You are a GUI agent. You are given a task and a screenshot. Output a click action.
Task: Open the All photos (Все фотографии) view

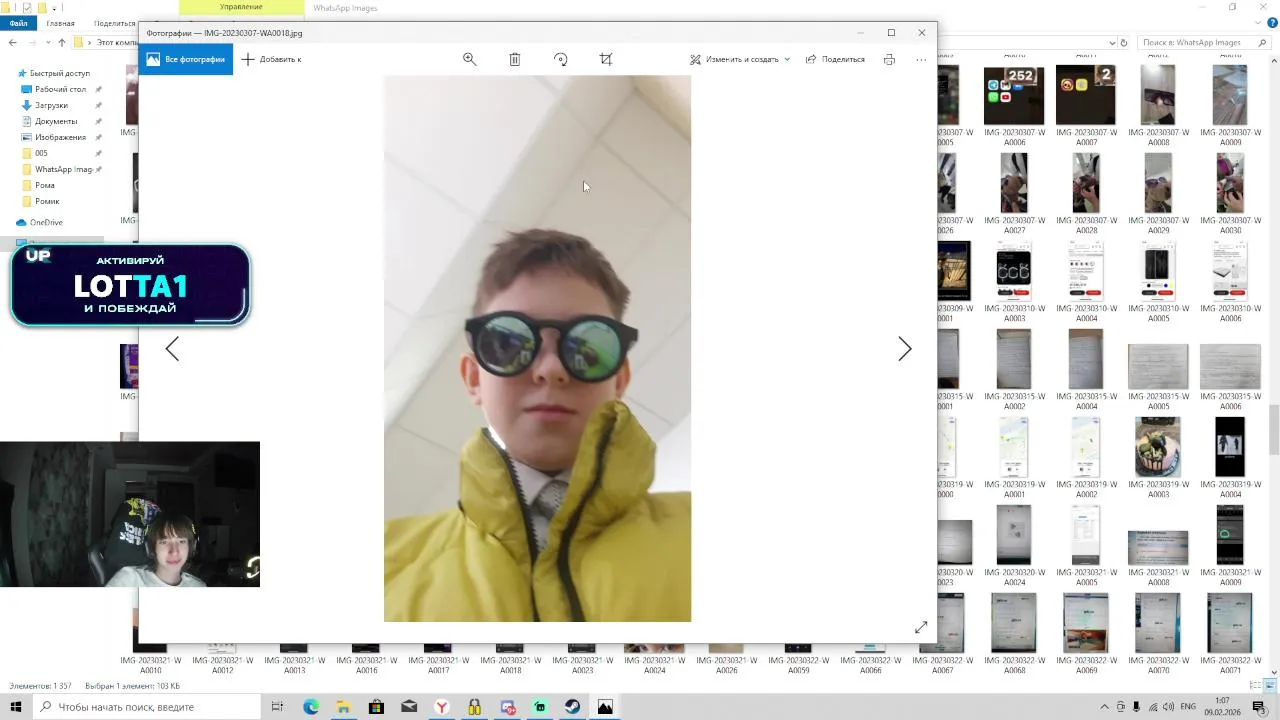click(186, 59)
